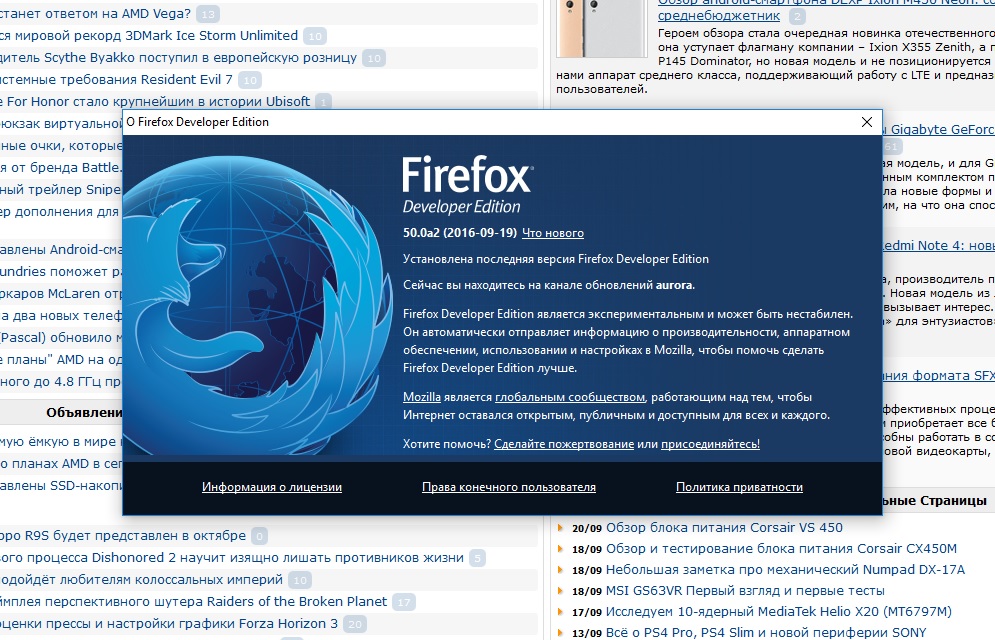Open the Gigabyte GeForce article link
The height and width of the screenshot is (640, 995).
tap(939, 129)
